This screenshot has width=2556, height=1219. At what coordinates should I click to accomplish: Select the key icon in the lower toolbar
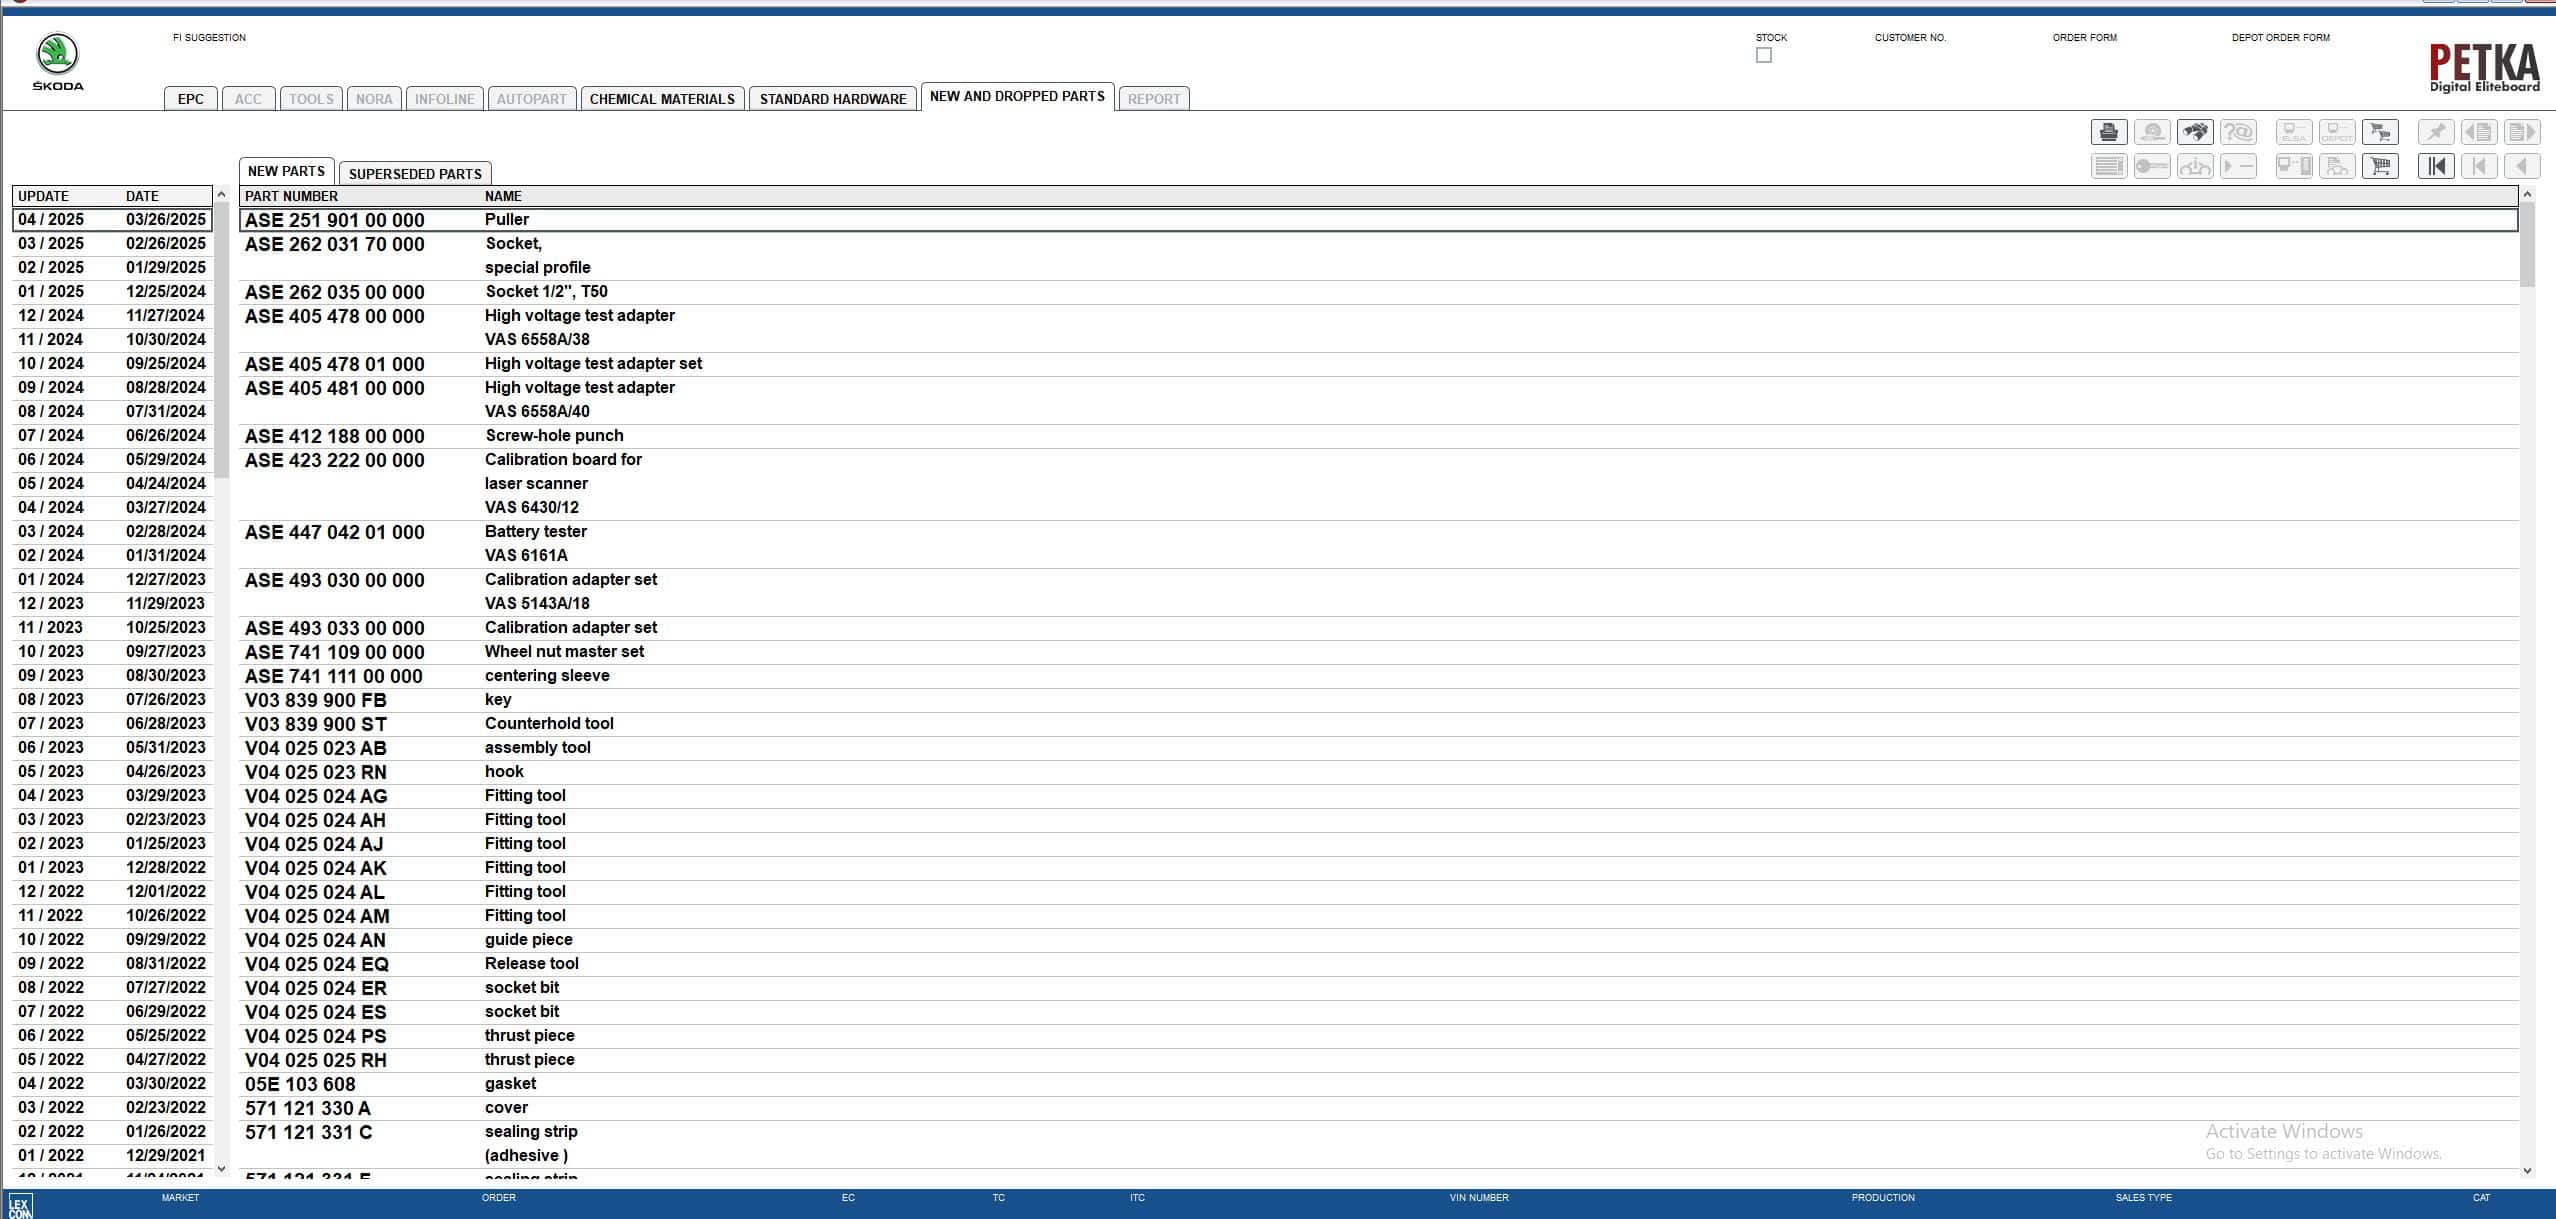[2152, 166]
